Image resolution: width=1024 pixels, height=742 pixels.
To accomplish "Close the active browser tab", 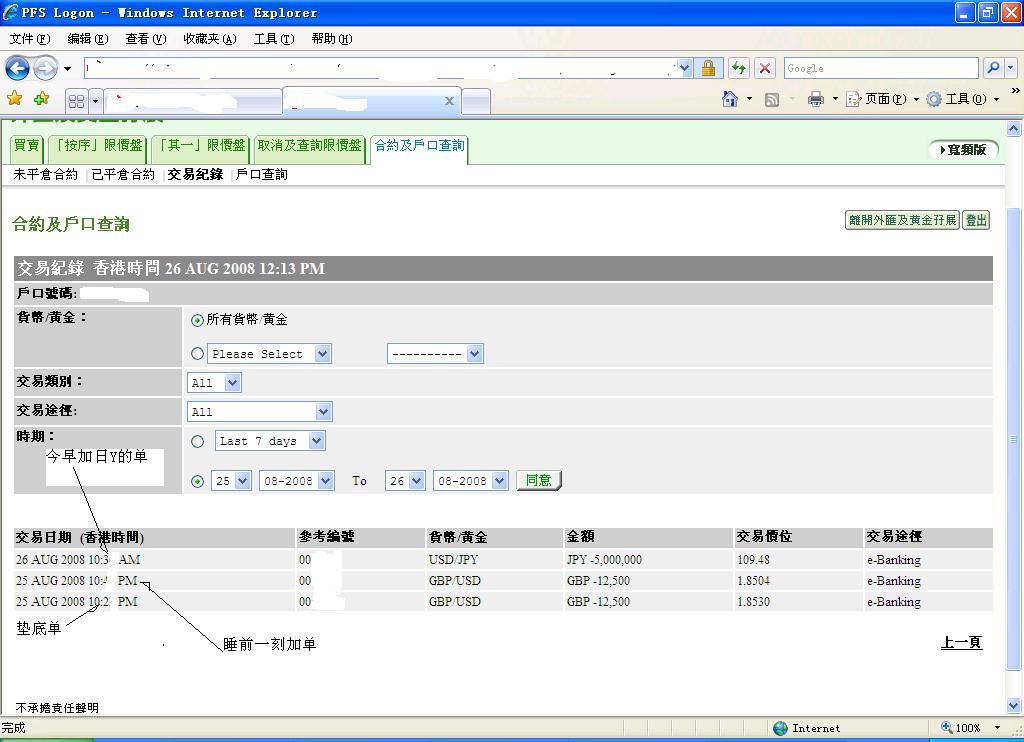I will point(449,101).
